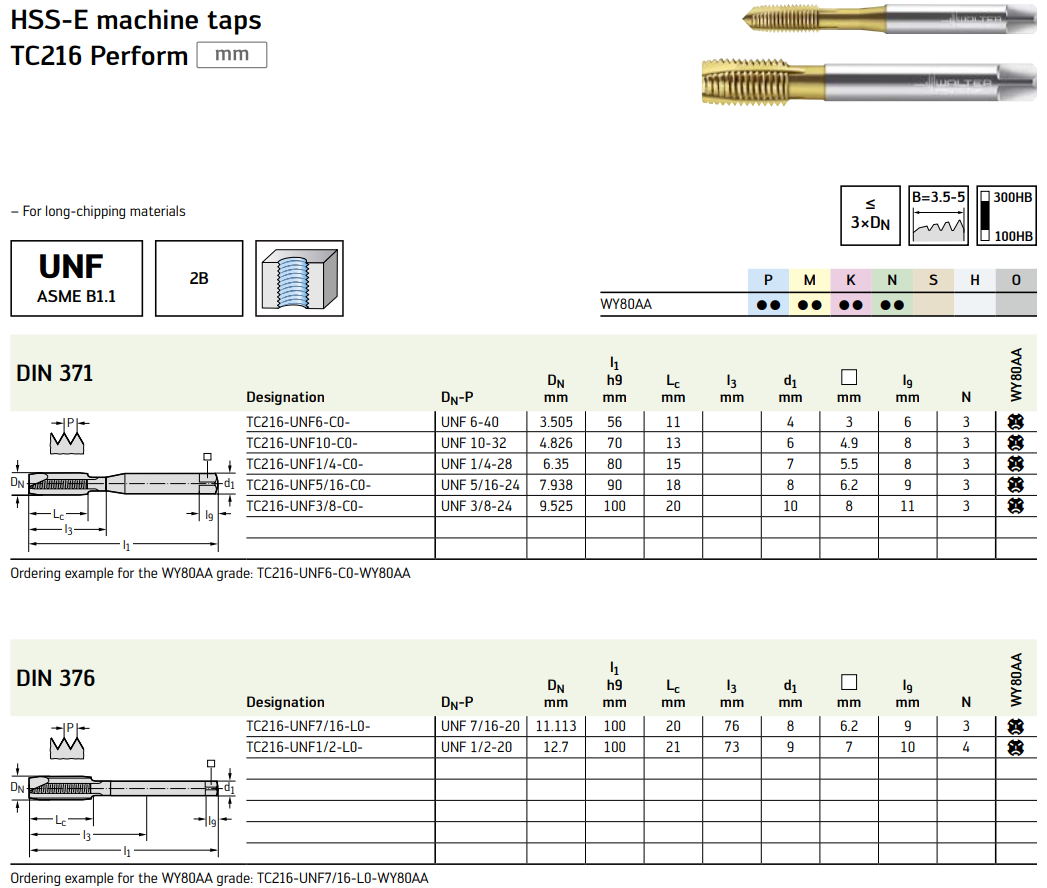Viewport: 1047px width, 888px height.
Task: Click the rotated WY80AA header in DIN 371 table
Action: [x=1016, y=375]
